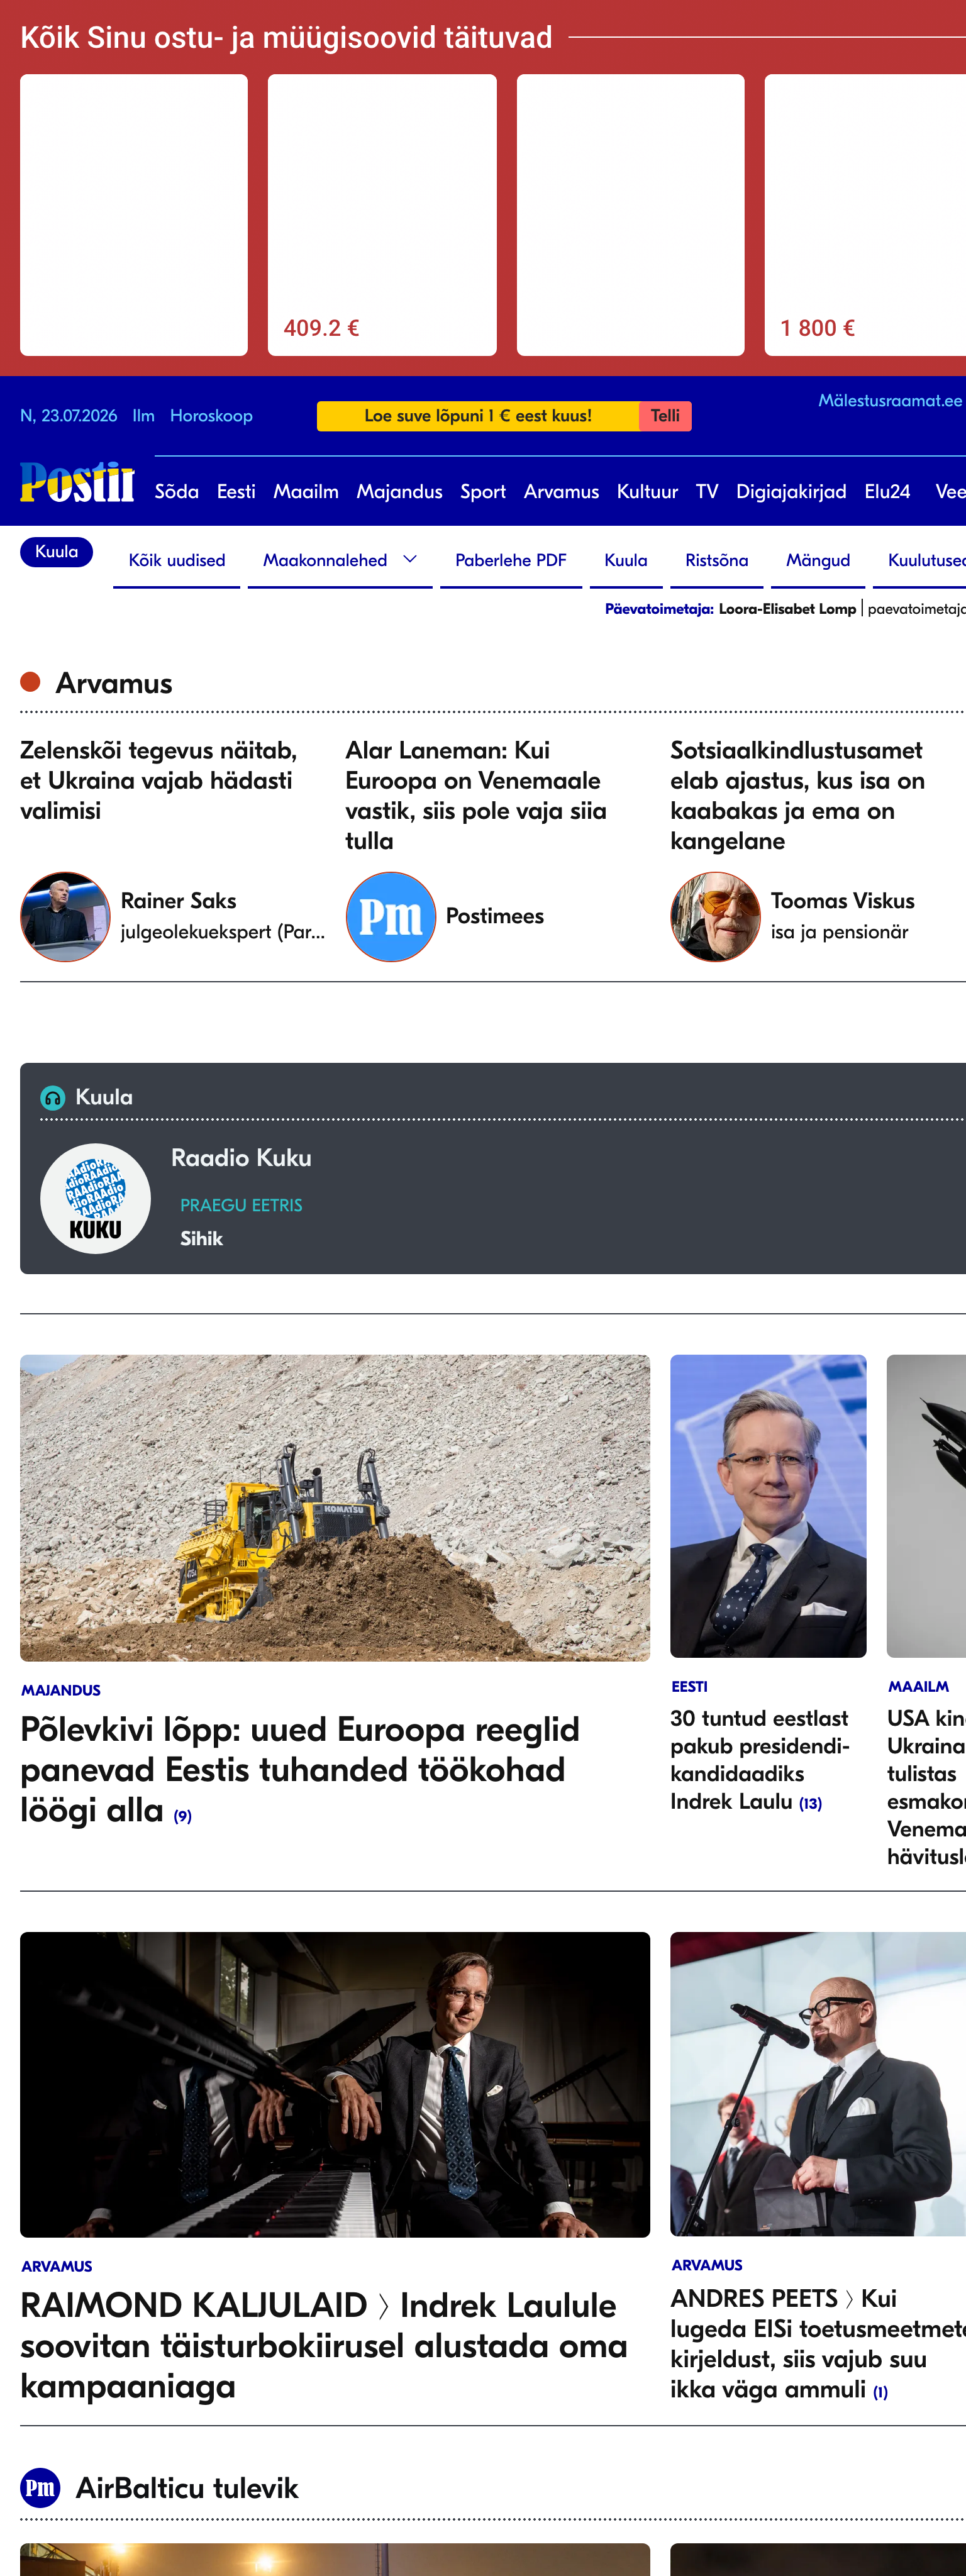Open Majandus in the main navigation

pos(399,491)
